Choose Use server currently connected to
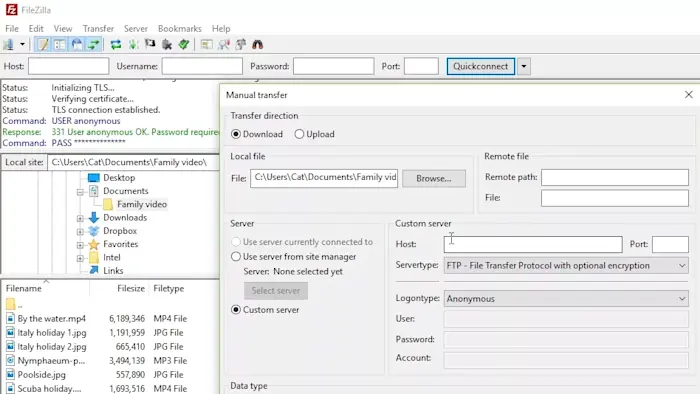 coord(302,242)
